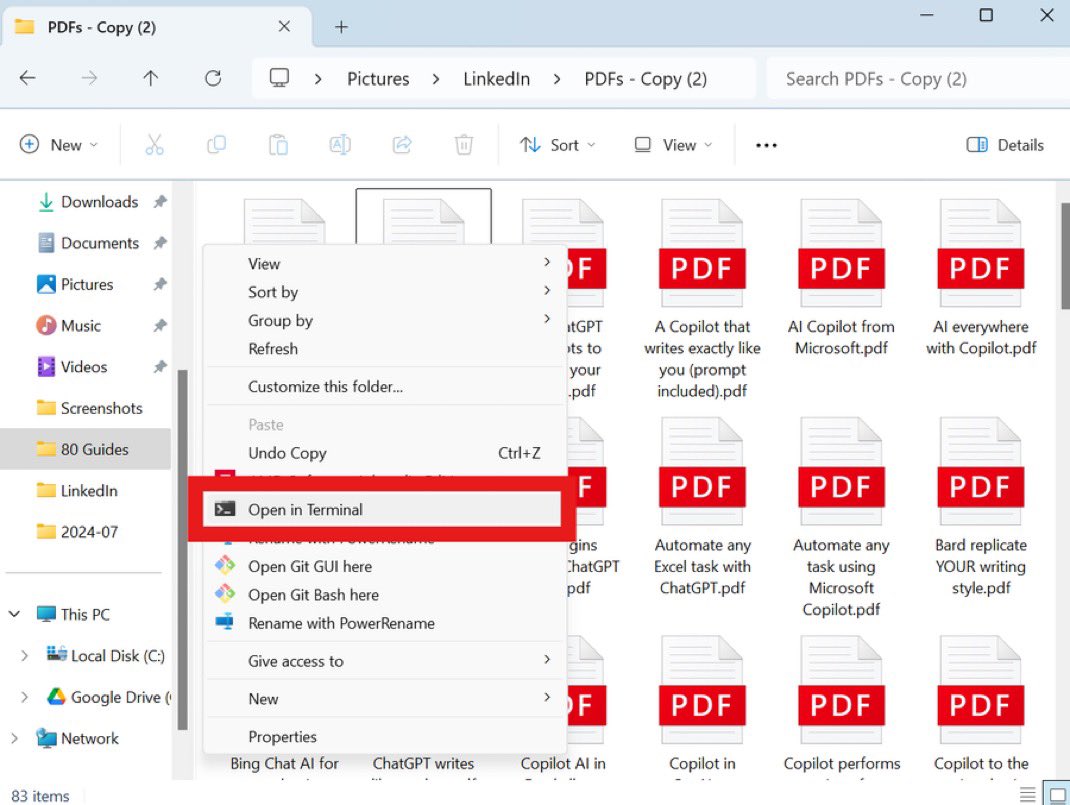Expand the Network tree node
Viewport: 1070px width, 805px height.
(14, 738)
